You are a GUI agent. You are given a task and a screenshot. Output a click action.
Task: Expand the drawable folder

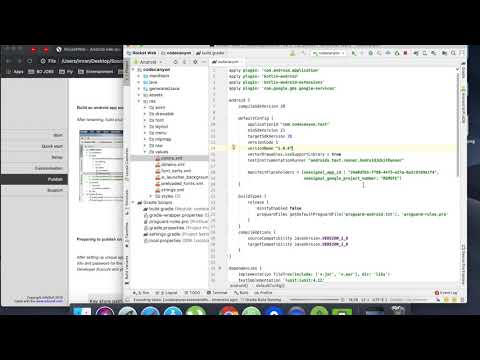tap(145, 114)
